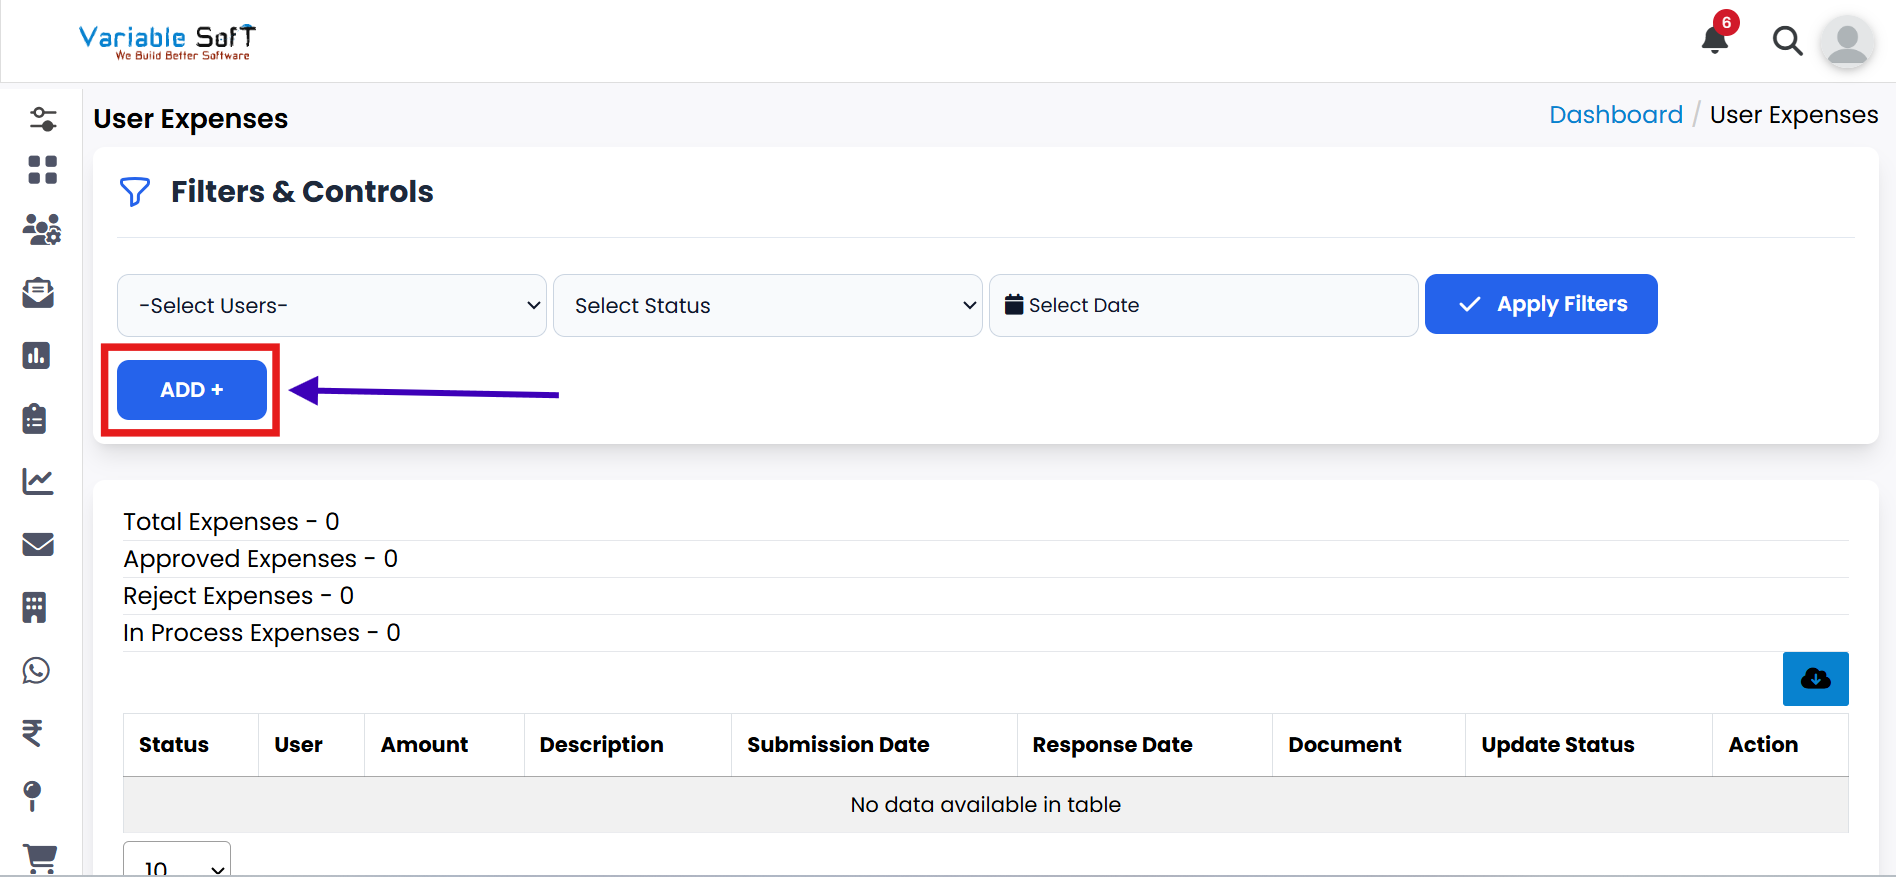
Task: Open the dashboard grid sidebar icon
Action: coord(42,170)
